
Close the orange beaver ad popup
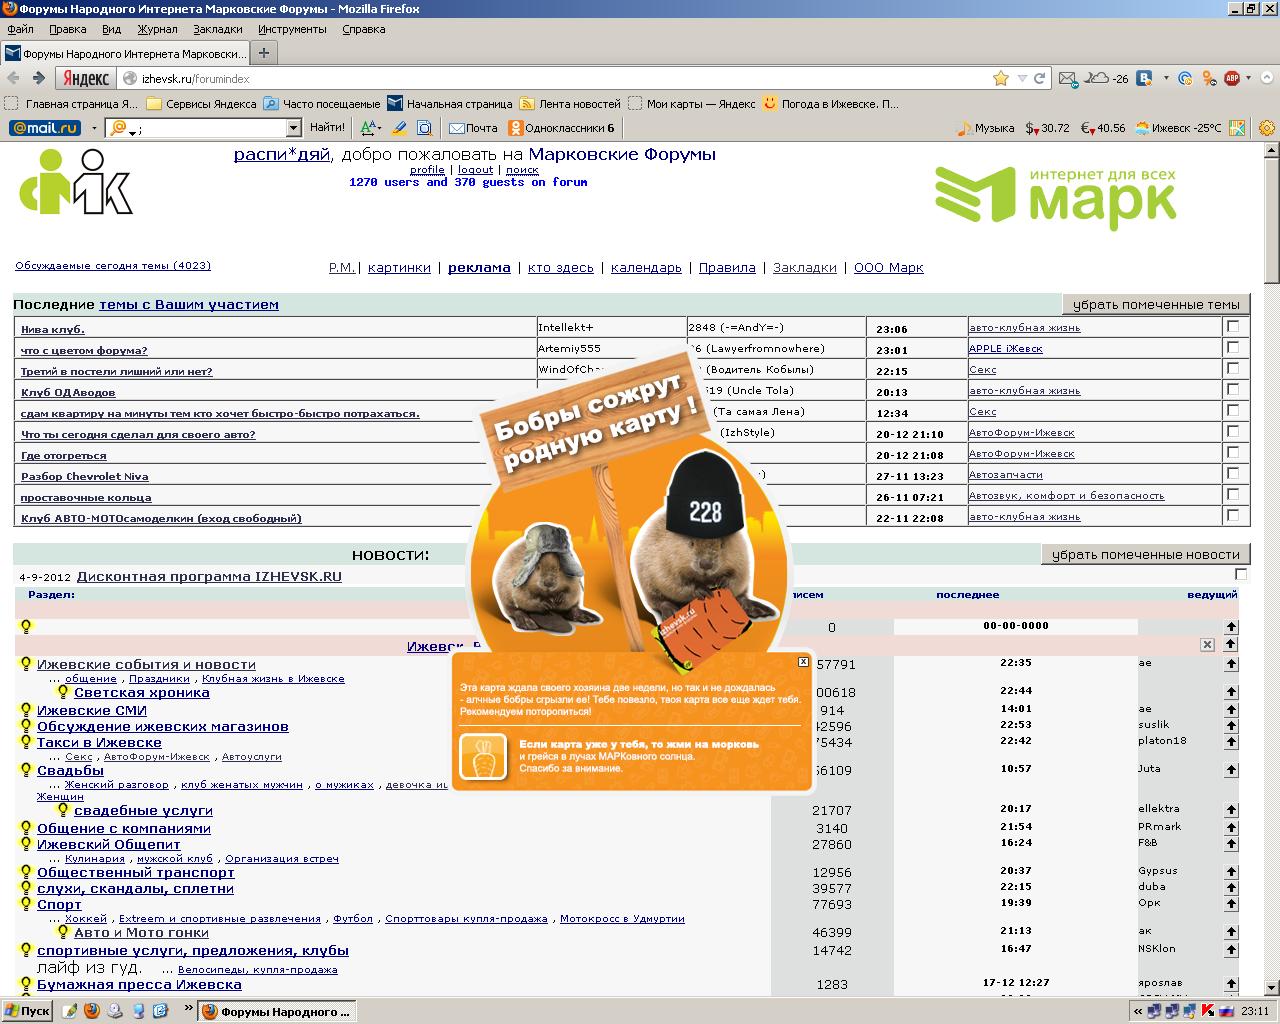tap(803, 661)
